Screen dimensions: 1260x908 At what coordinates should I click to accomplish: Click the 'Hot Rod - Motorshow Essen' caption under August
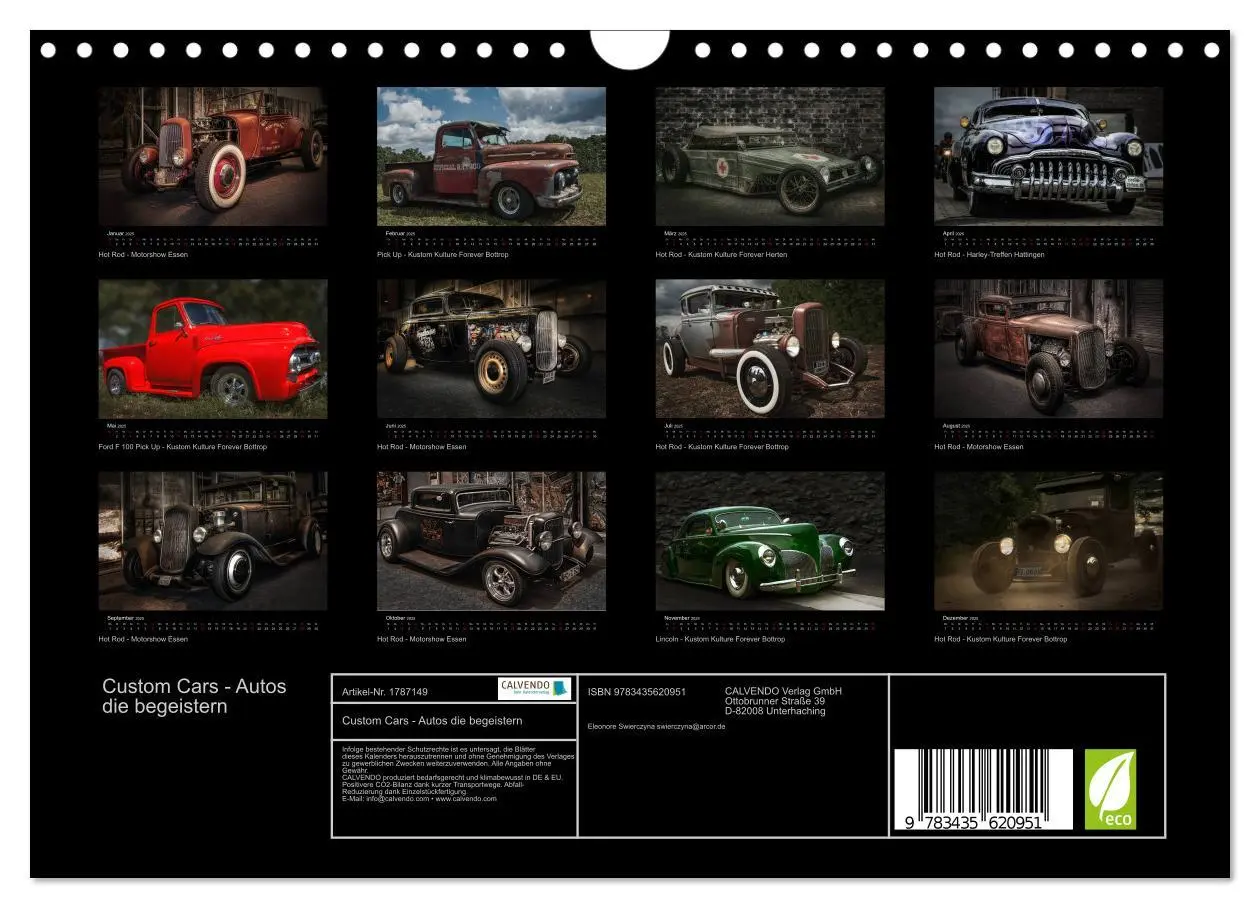coord(978,447)
